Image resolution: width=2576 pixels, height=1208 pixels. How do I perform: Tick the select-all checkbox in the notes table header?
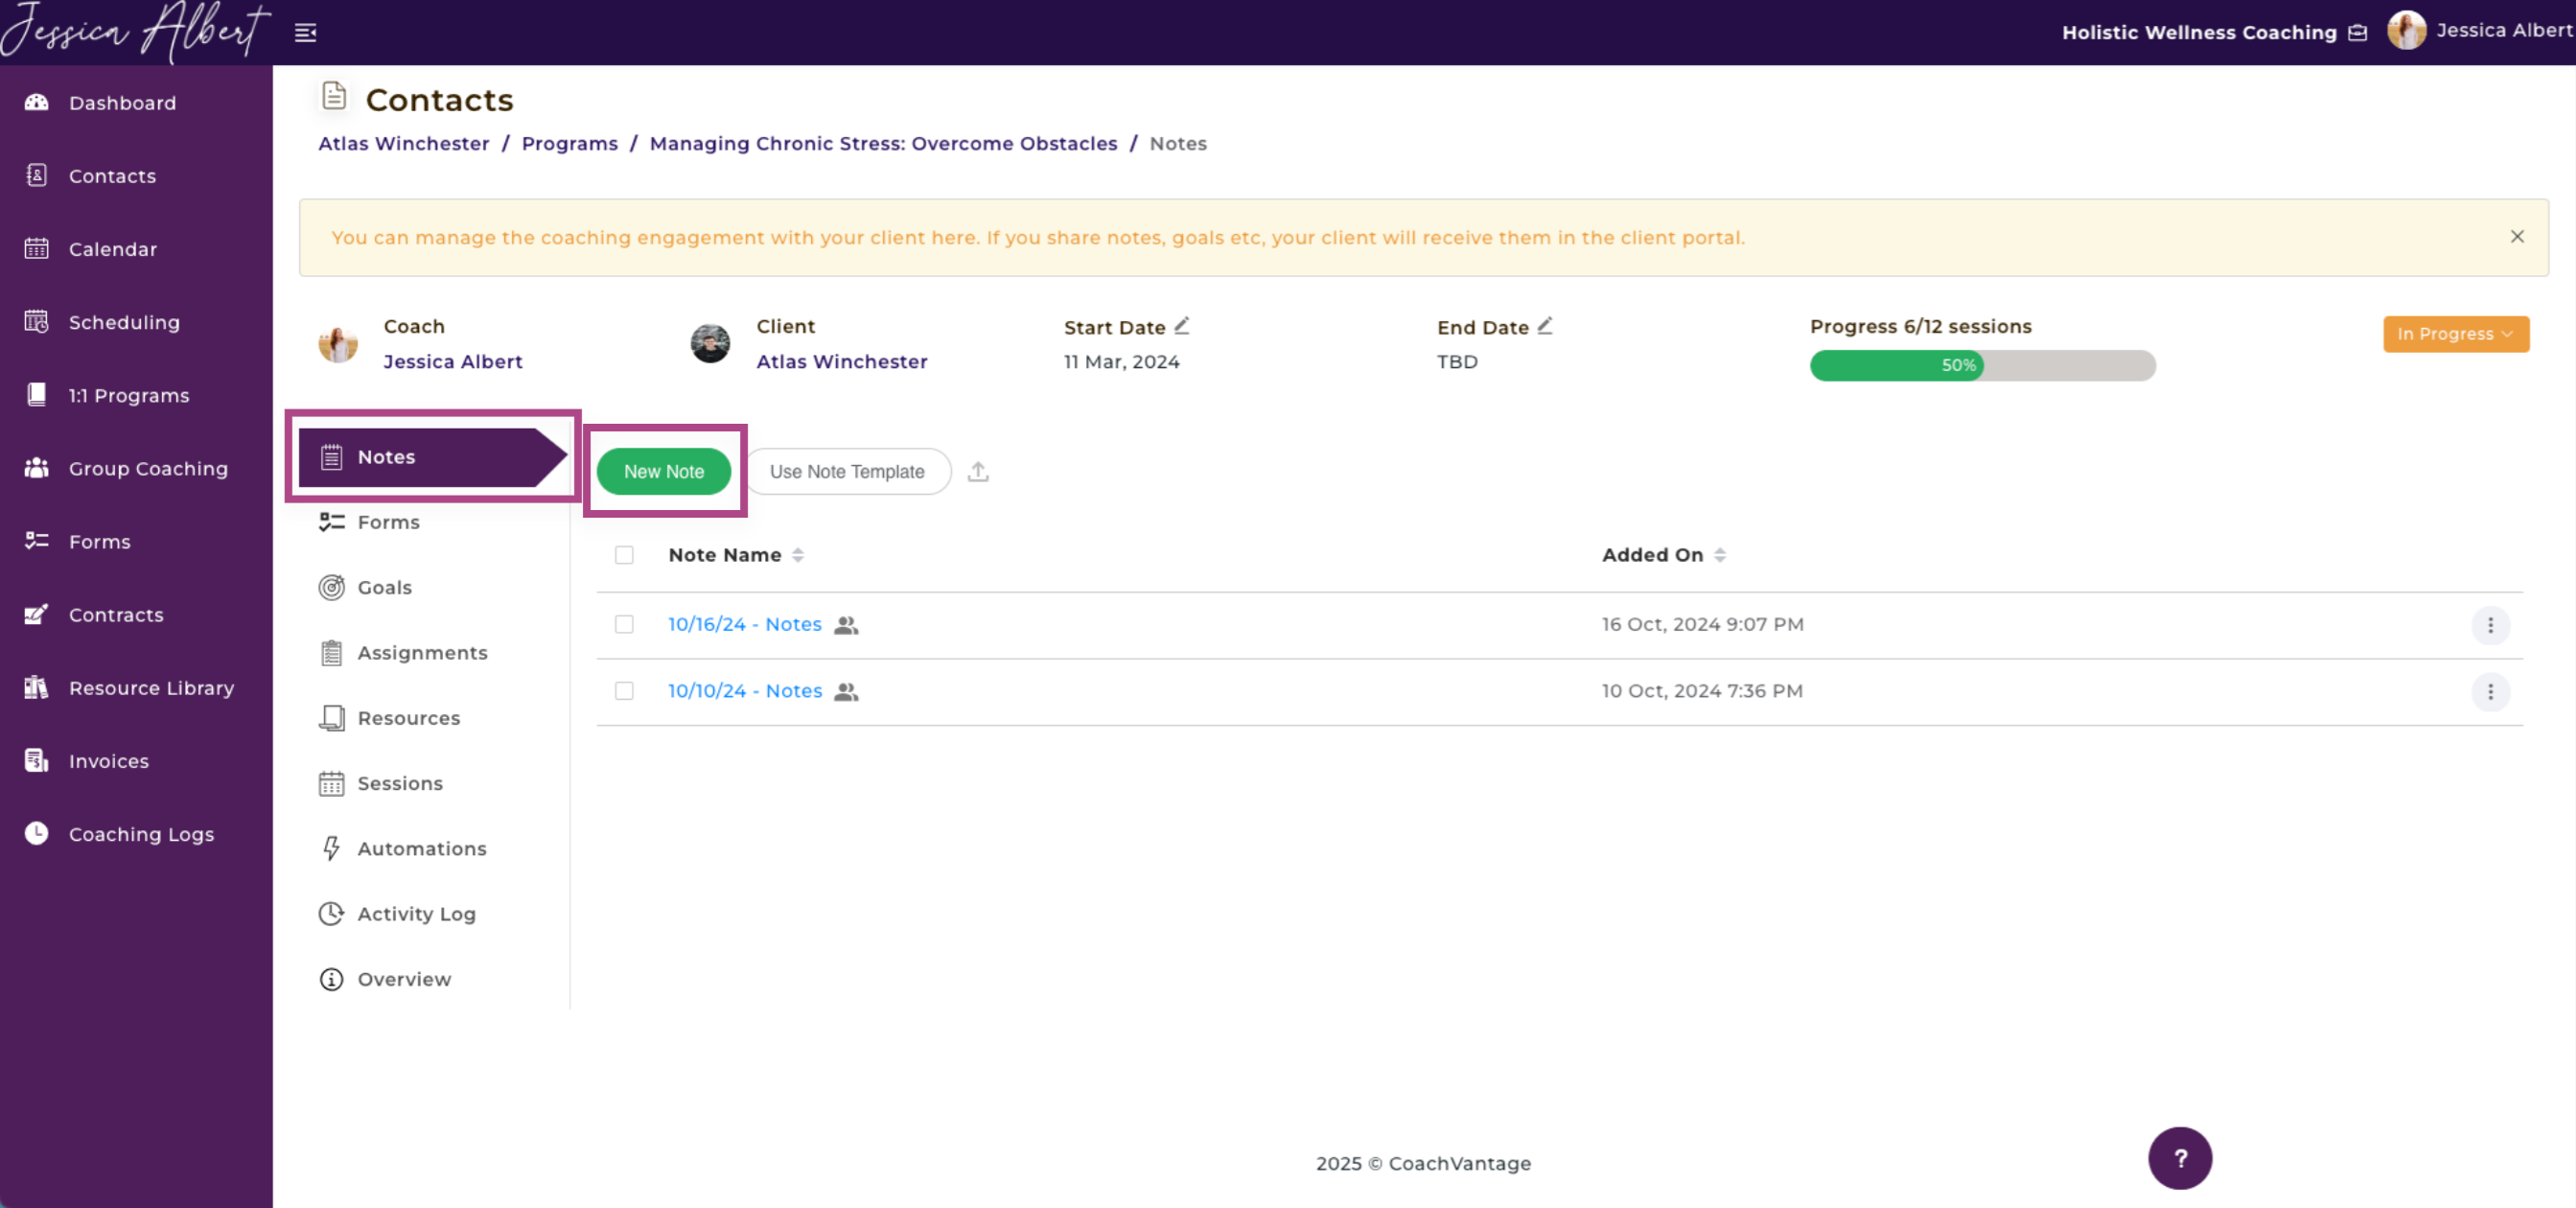pyautogui.click(x=624, y=555)
